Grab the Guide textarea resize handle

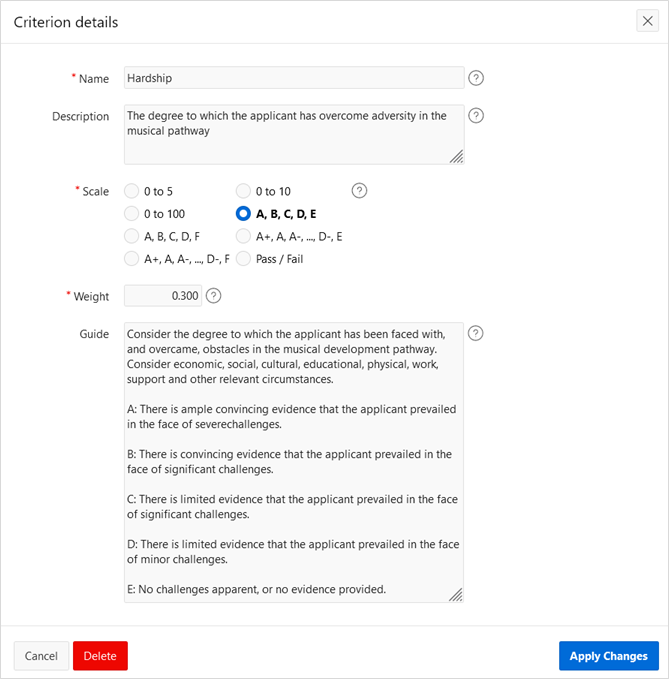tap(456, 595)
